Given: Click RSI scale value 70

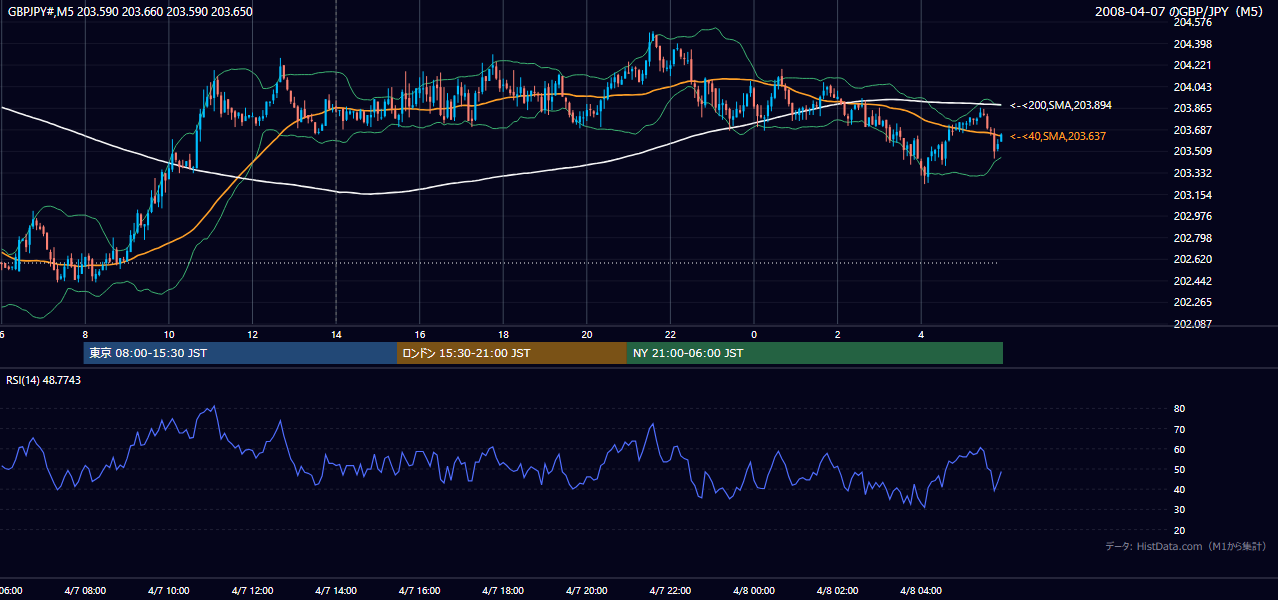Looking at the screenshot, I should click(1179, 429).
